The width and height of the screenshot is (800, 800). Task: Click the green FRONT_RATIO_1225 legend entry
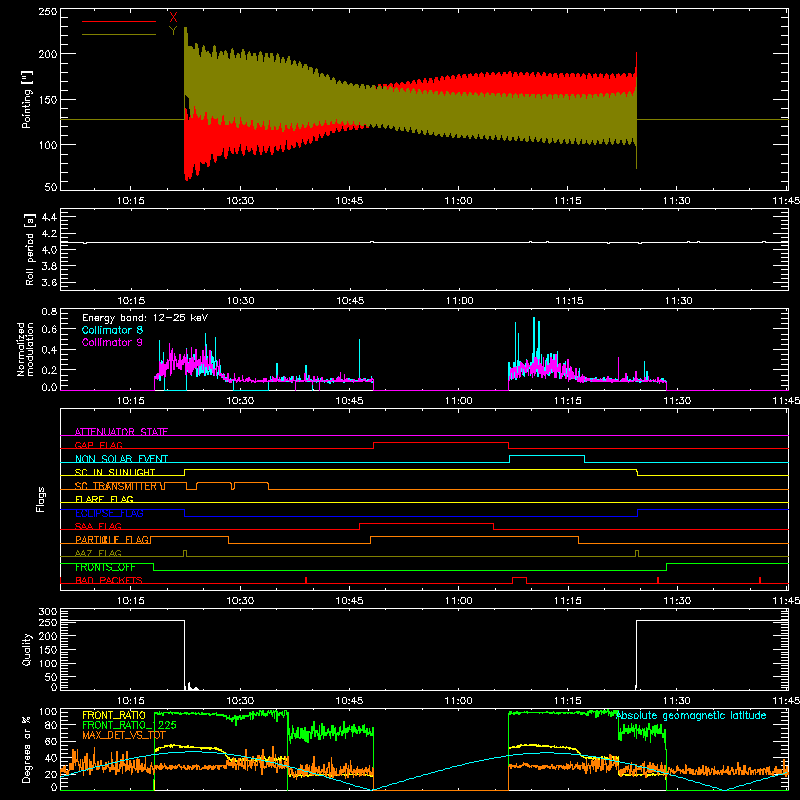[129, 725]
